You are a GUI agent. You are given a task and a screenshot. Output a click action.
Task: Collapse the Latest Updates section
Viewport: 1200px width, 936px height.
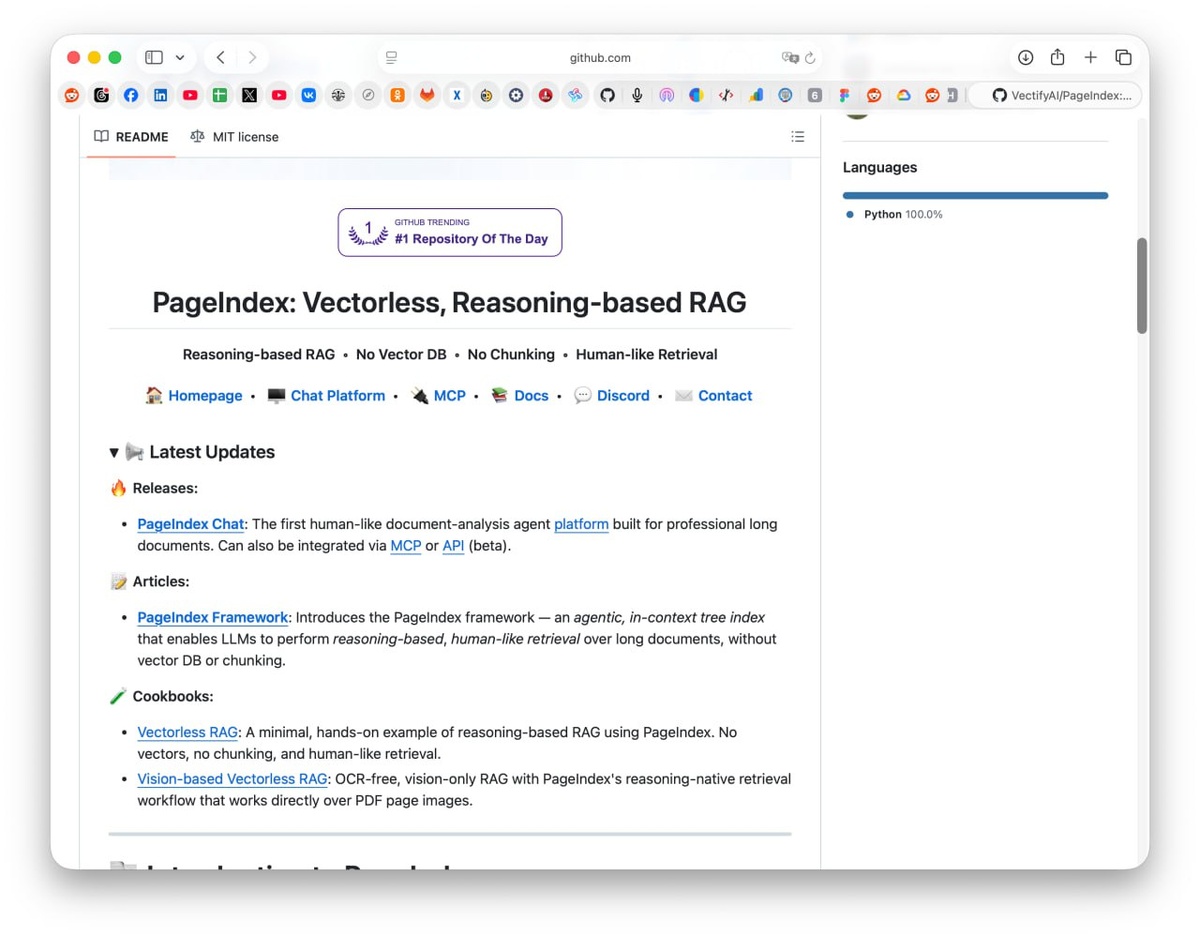(113, 453)
